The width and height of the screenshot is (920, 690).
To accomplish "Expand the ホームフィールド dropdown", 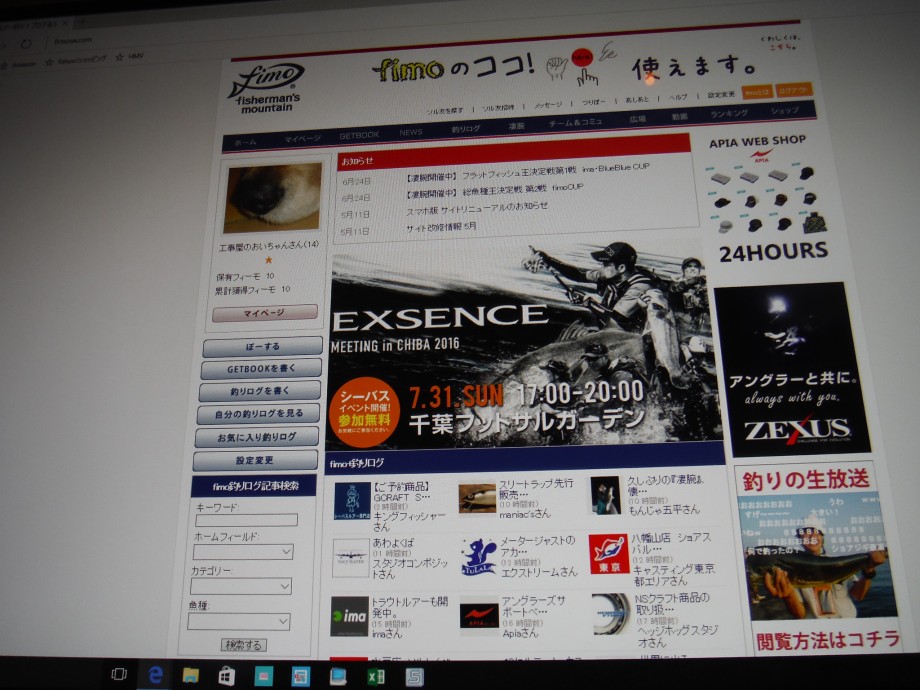I will (243, 552).
